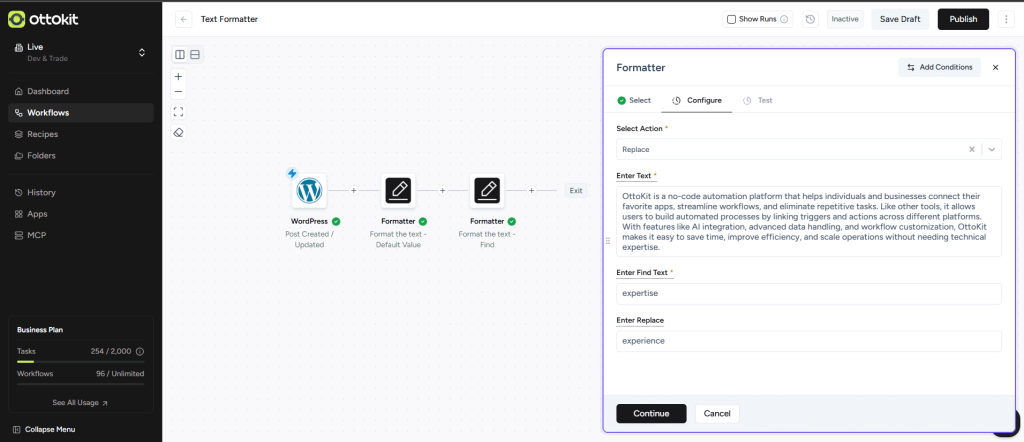Open Recipes in the sidebar
Image resolution: width=1024 pixels, height=442 pixels.
coord(42,134)
